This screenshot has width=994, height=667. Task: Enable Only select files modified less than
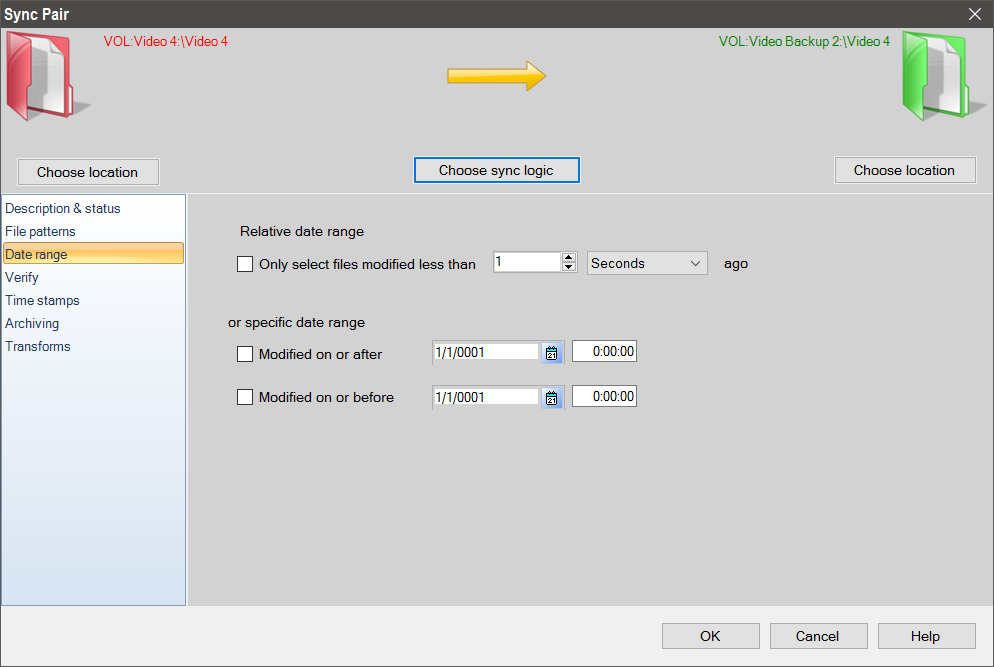point(245,265)
